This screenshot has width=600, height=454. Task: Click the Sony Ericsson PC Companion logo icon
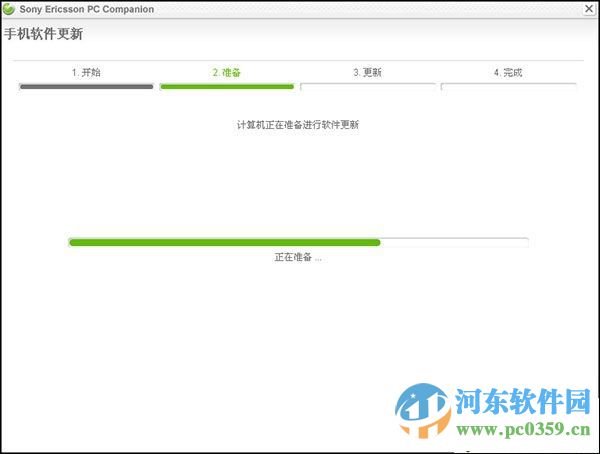[x=8, y=9]
